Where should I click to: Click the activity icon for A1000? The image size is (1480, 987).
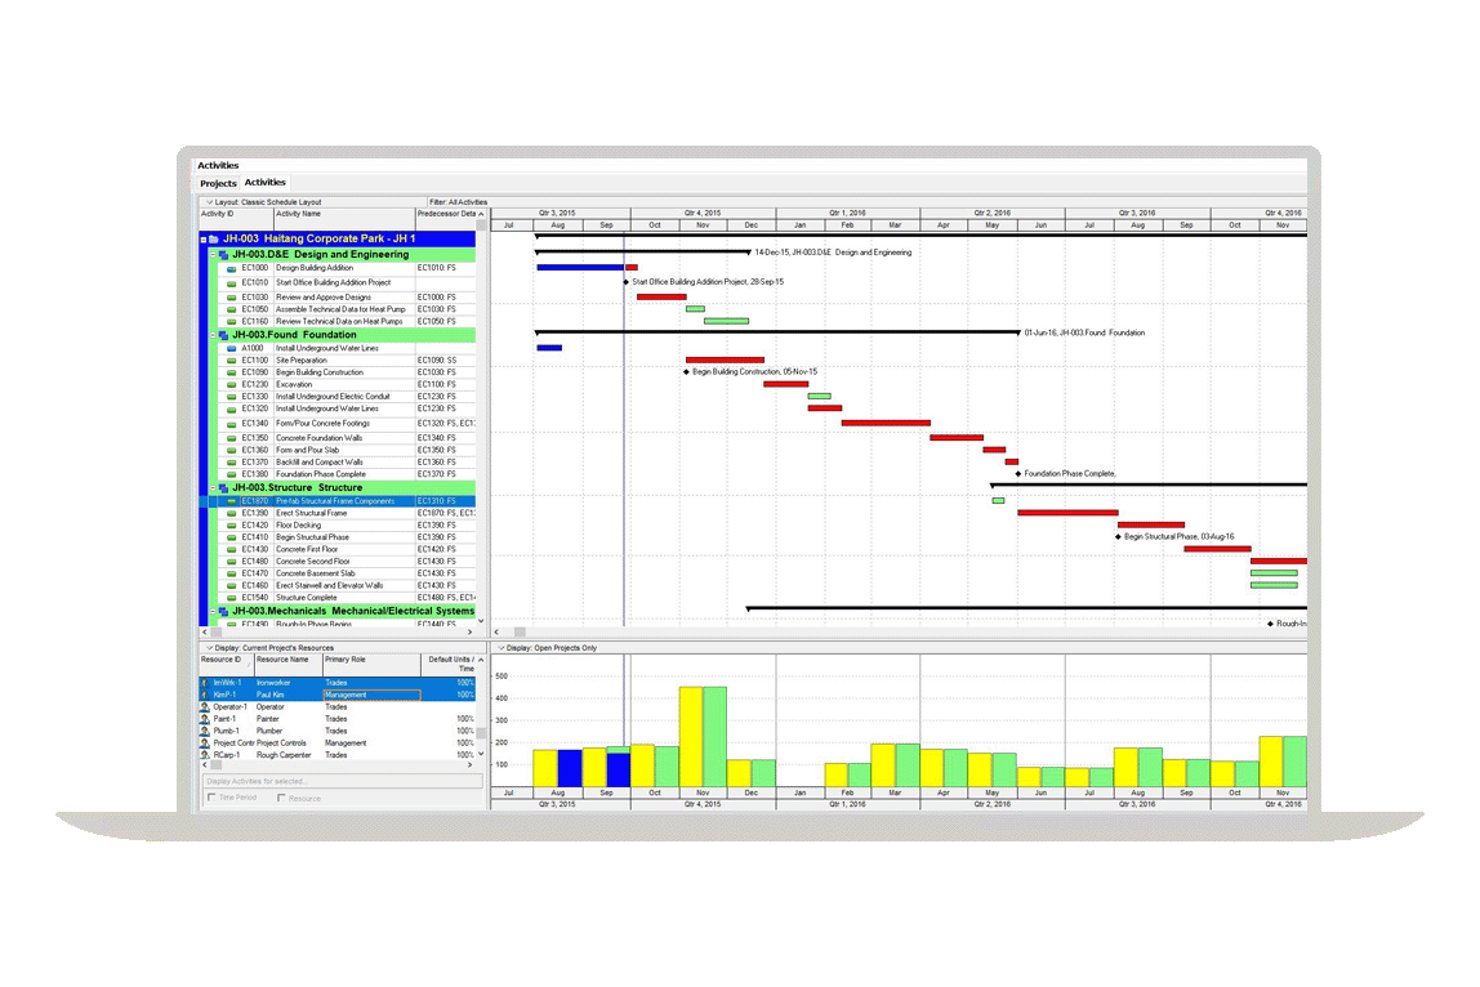click(x=232, y=349)
